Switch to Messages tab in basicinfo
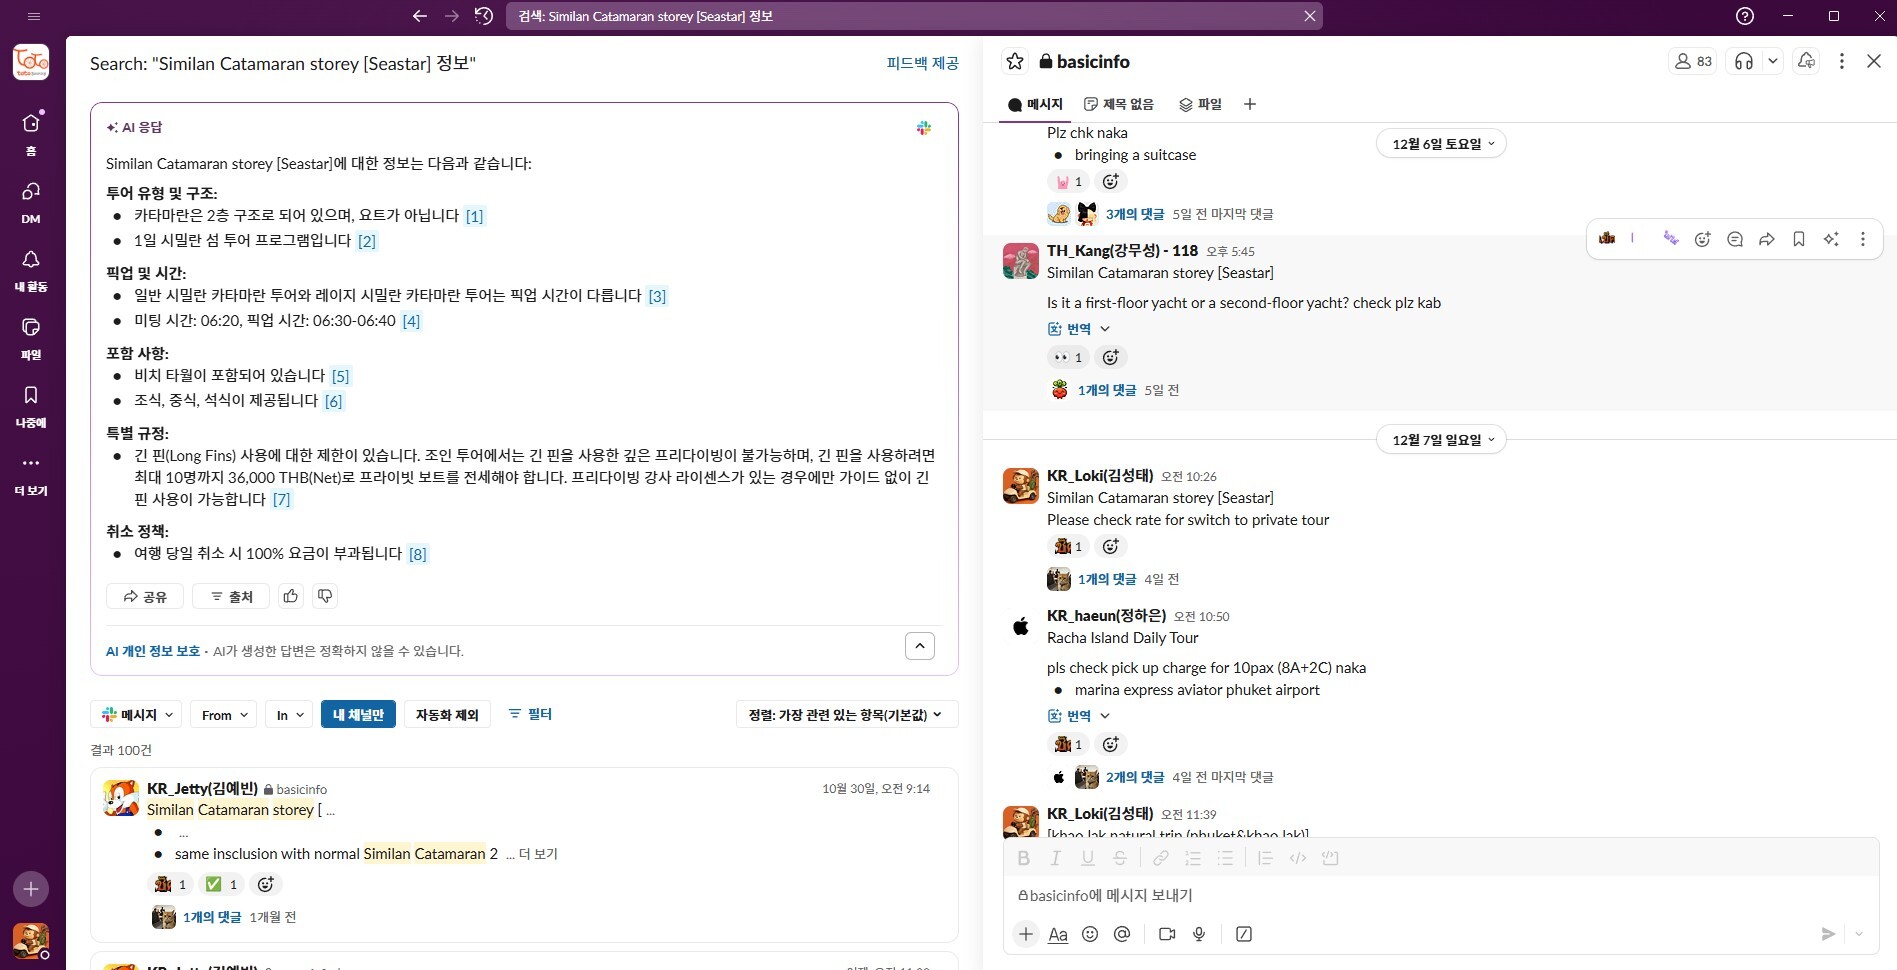The image size is (1897, 970). click(1035, 104)
